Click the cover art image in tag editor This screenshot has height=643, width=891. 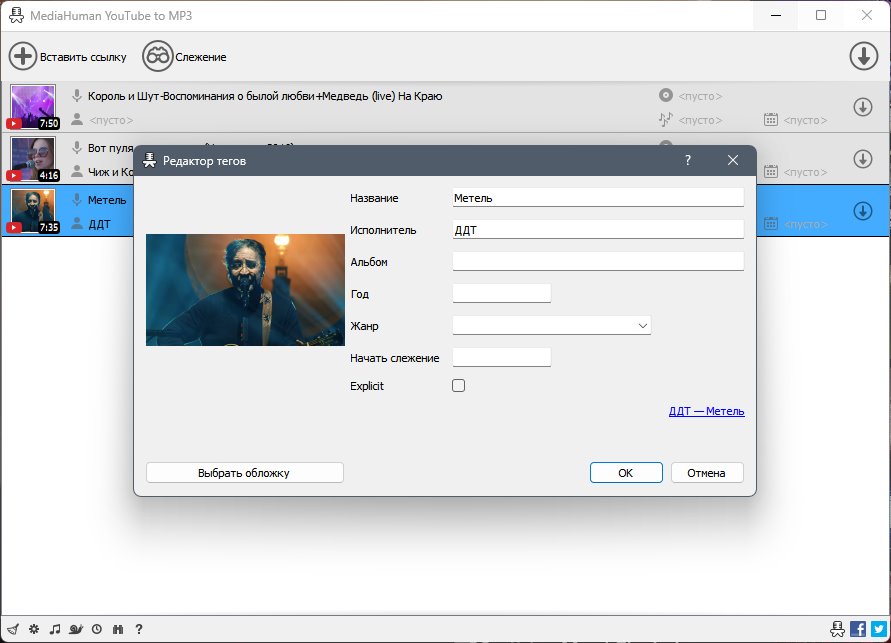coord(245,290)
